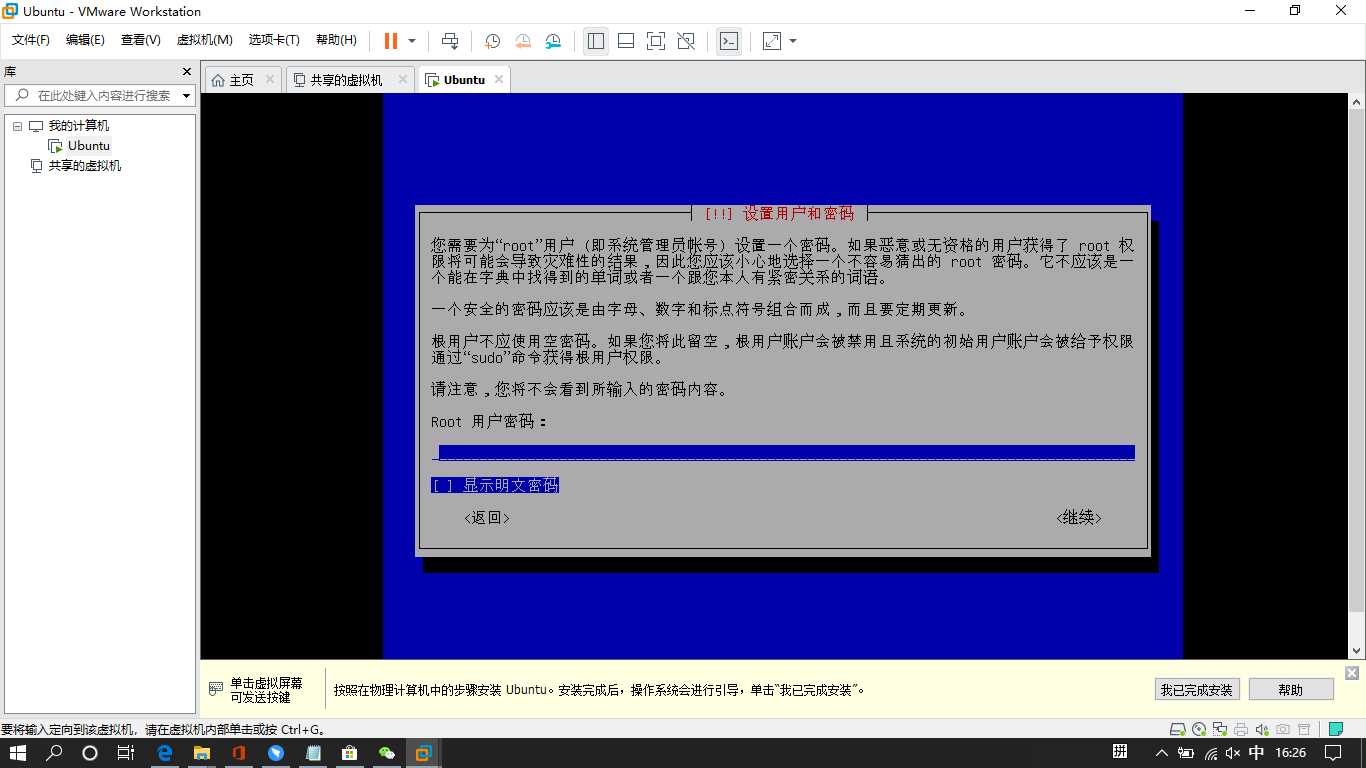Image resolution: width=1366 pixels, height=768 pixels.
Task: Click the network adapter status icon
Action: click(x=1220, y=729)
